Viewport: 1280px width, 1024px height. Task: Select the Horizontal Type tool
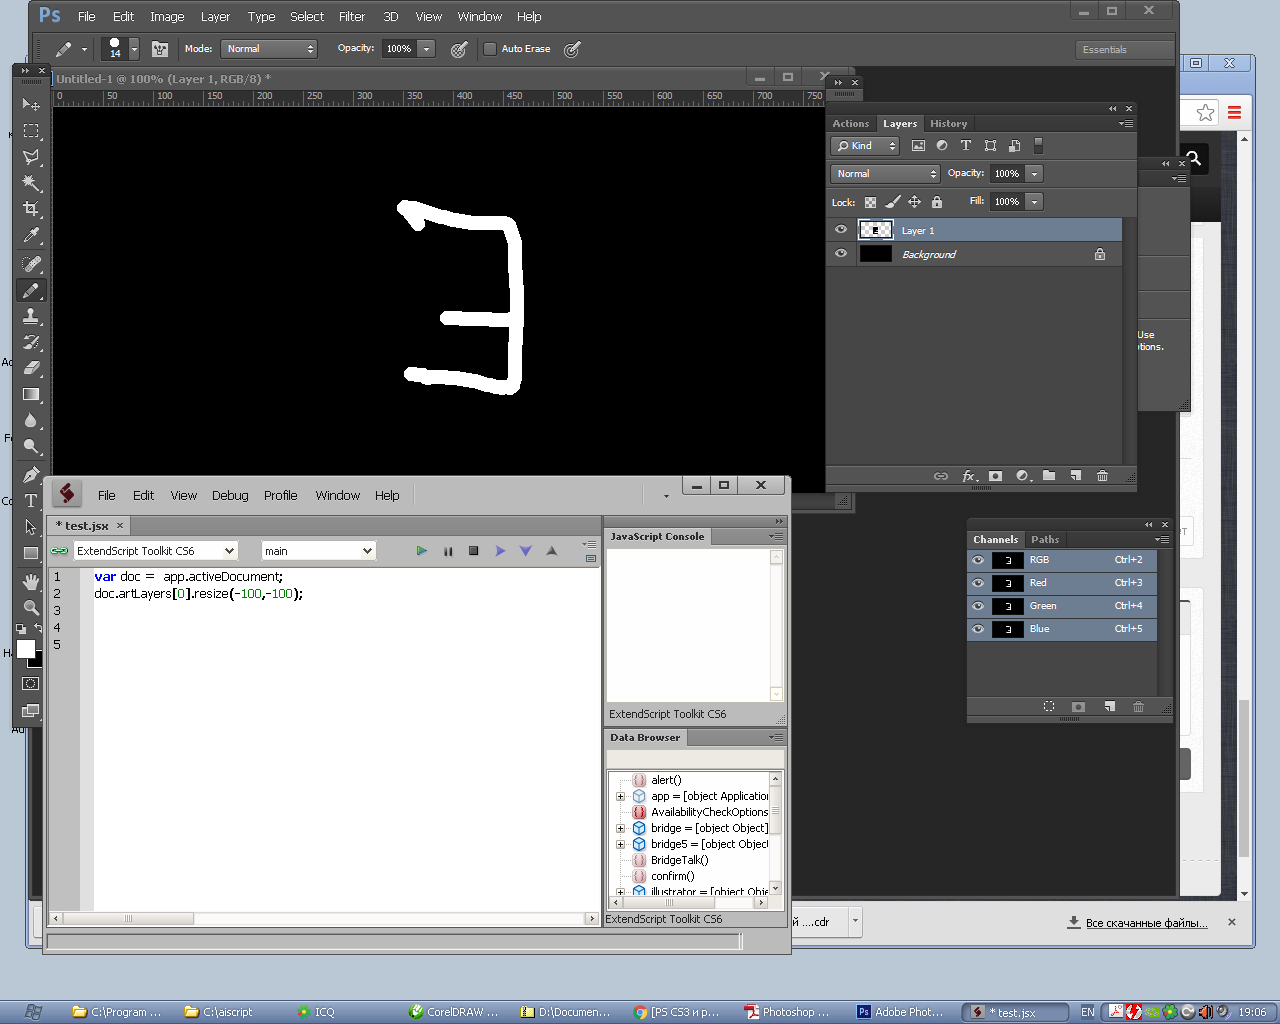click(31, 500)
